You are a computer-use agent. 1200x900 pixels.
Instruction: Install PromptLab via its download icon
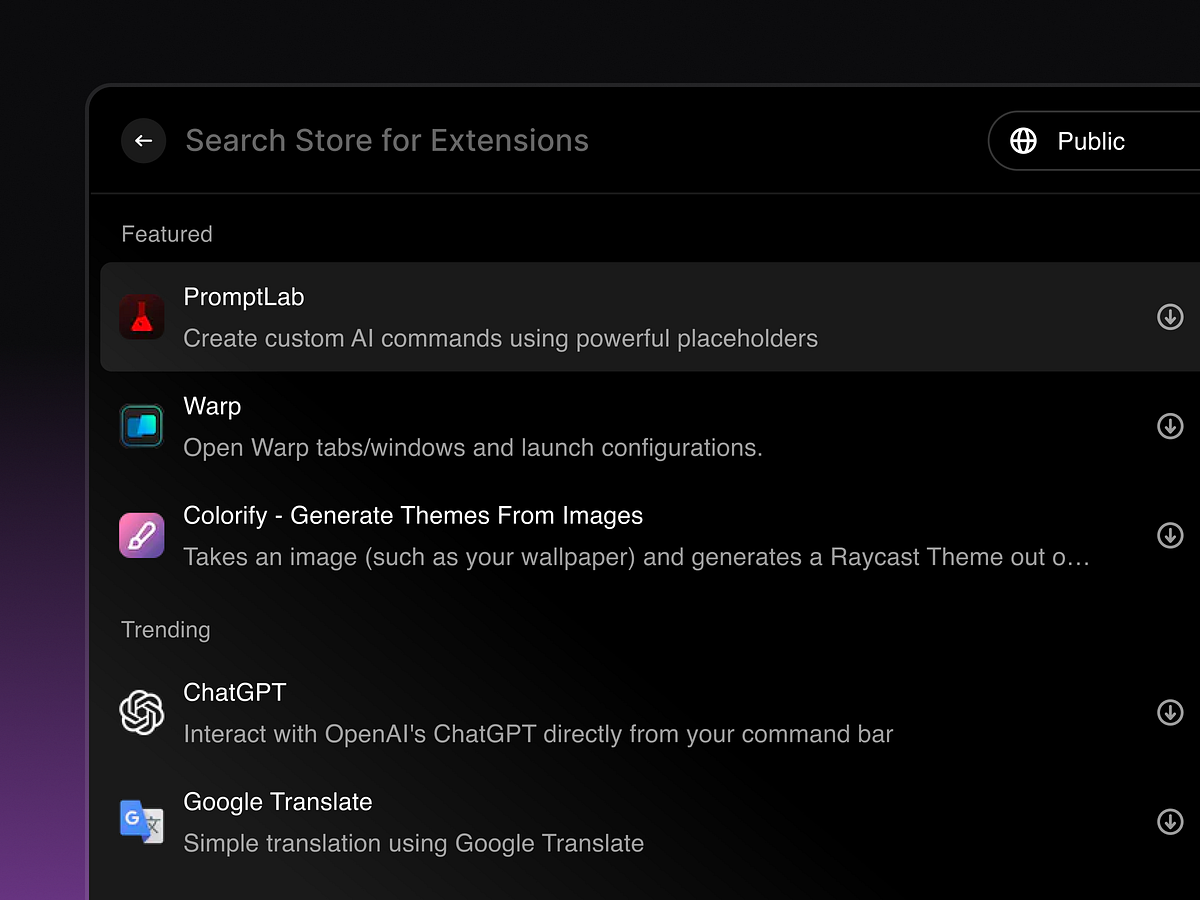tap(1170, 317)
